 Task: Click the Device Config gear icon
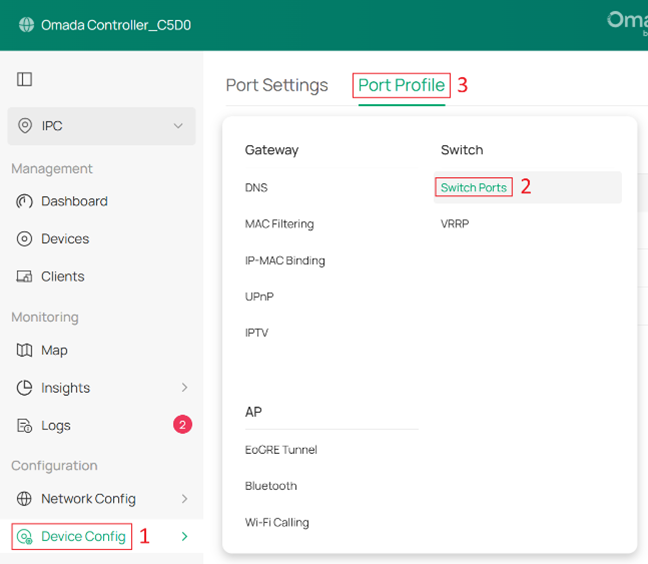point(24,536)
